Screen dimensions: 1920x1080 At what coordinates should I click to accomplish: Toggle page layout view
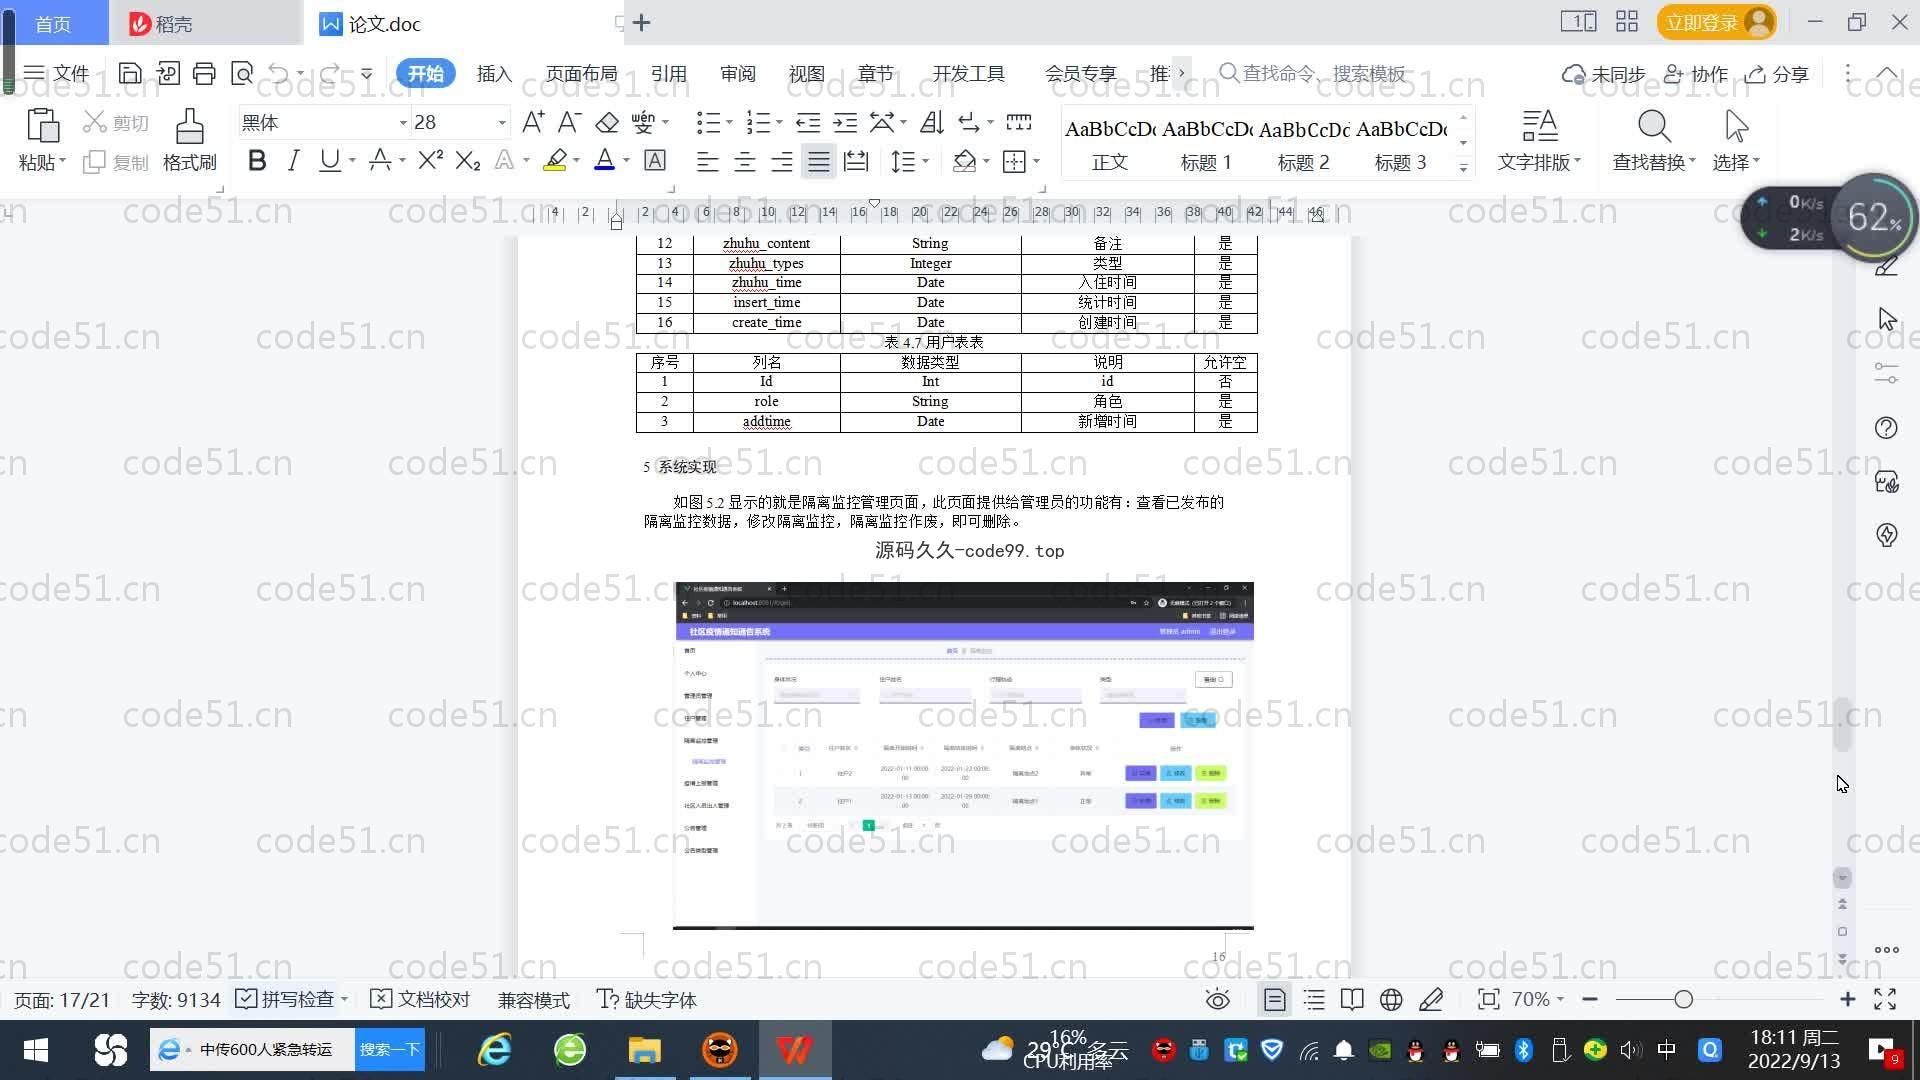(1274, 999)
